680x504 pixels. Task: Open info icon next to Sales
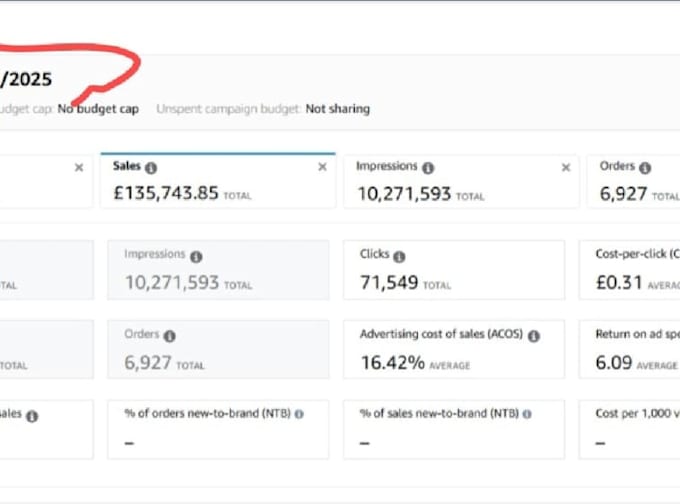pos(151,168)
